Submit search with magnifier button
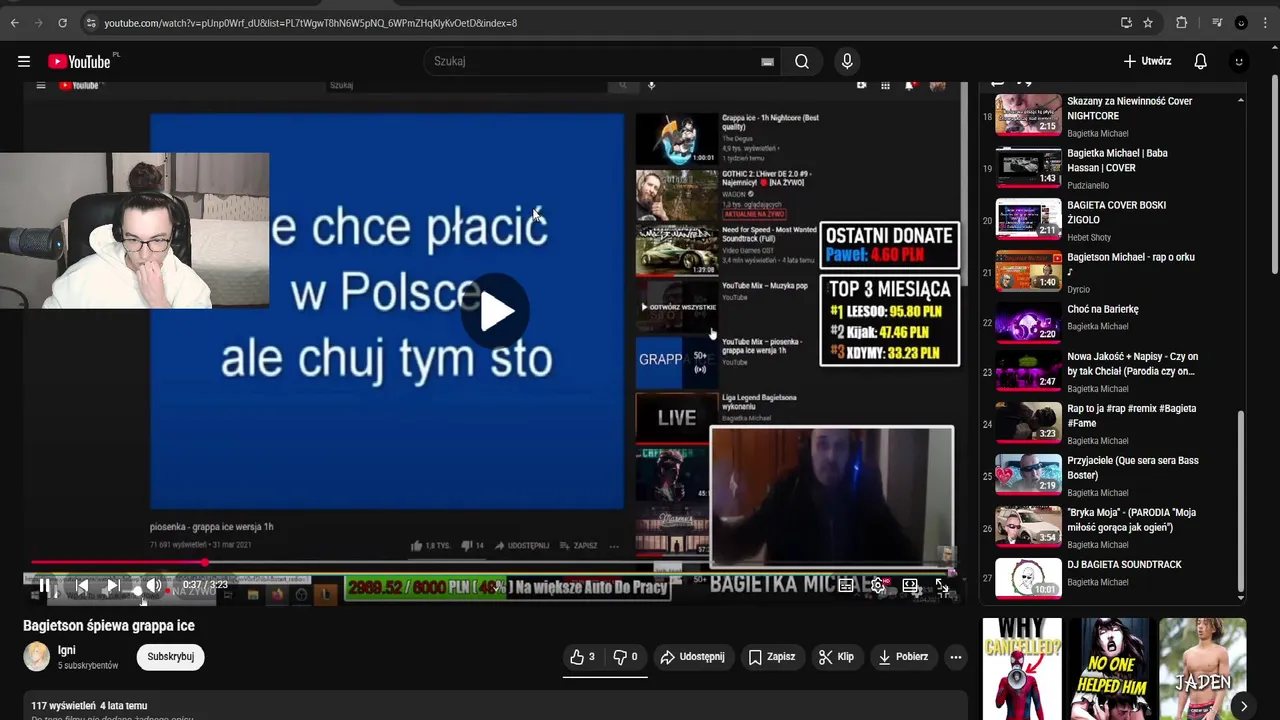 802,61
